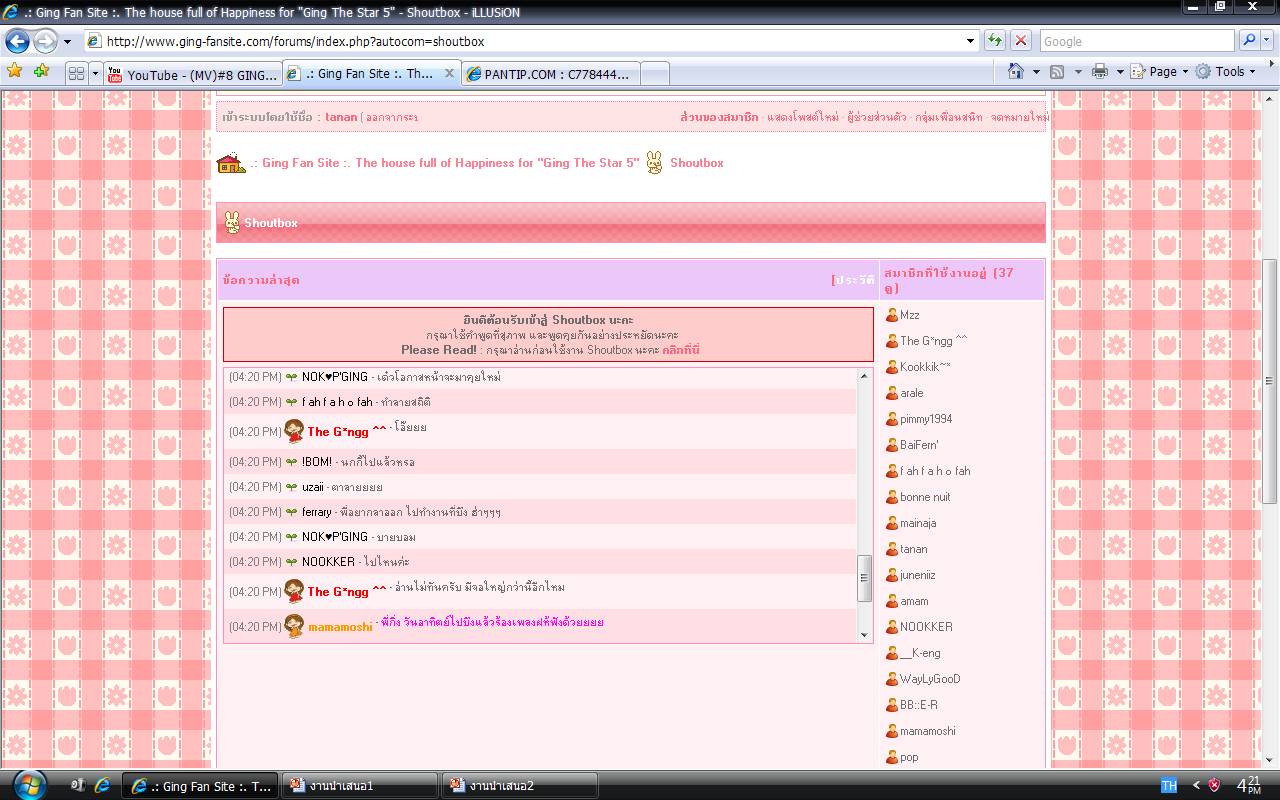Screen dimensions: 1280x800
Task: Open the search provider dropdown arrow
Action: click(1269, 41)
